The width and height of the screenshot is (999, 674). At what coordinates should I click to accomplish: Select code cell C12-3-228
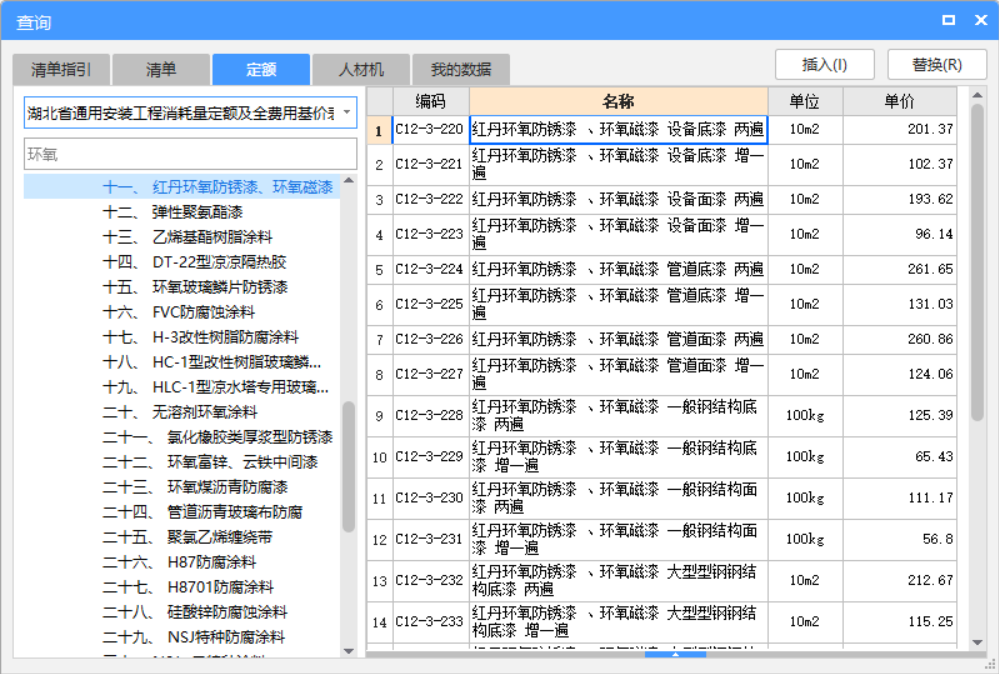(431, 415)
